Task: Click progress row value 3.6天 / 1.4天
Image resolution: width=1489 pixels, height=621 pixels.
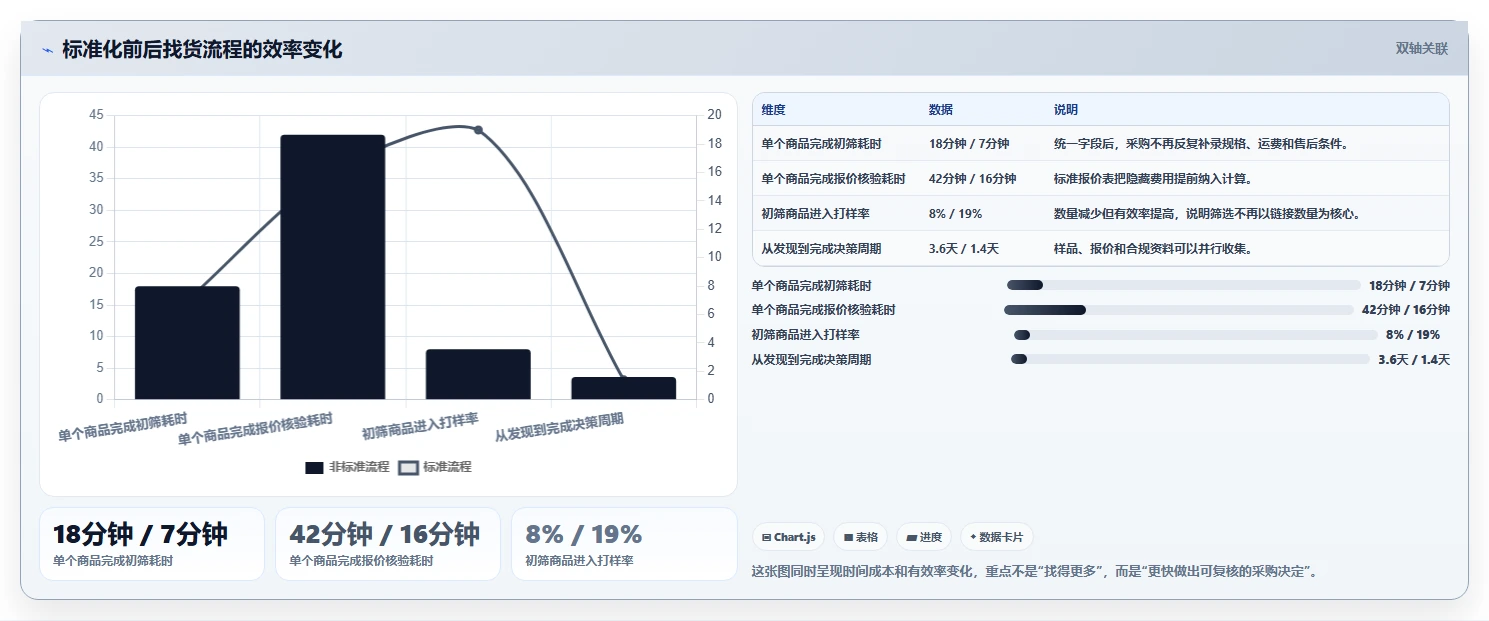Action: (1414, 360)
